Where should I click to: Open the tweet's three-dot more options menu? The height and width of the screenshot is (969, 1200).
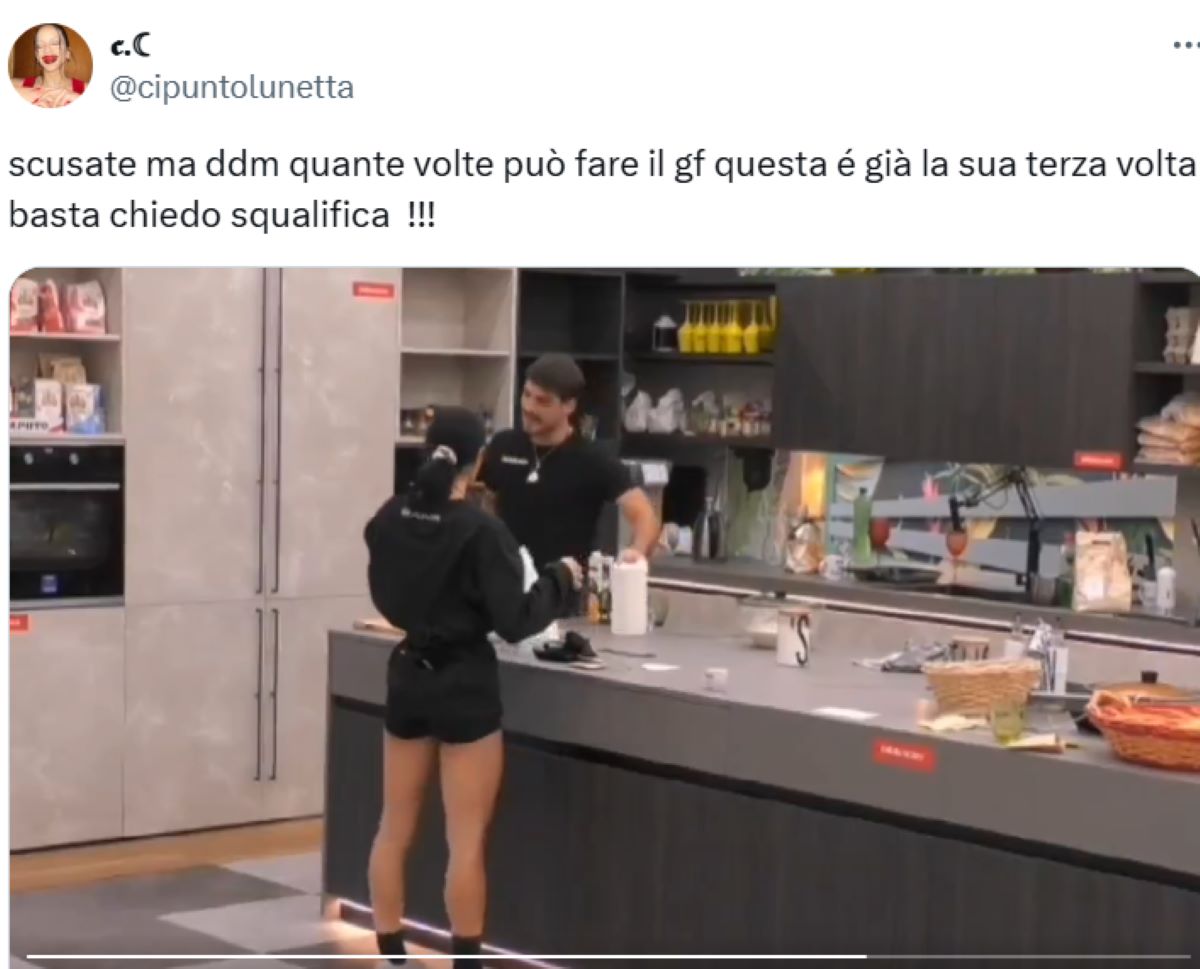tap(1185, 46)
